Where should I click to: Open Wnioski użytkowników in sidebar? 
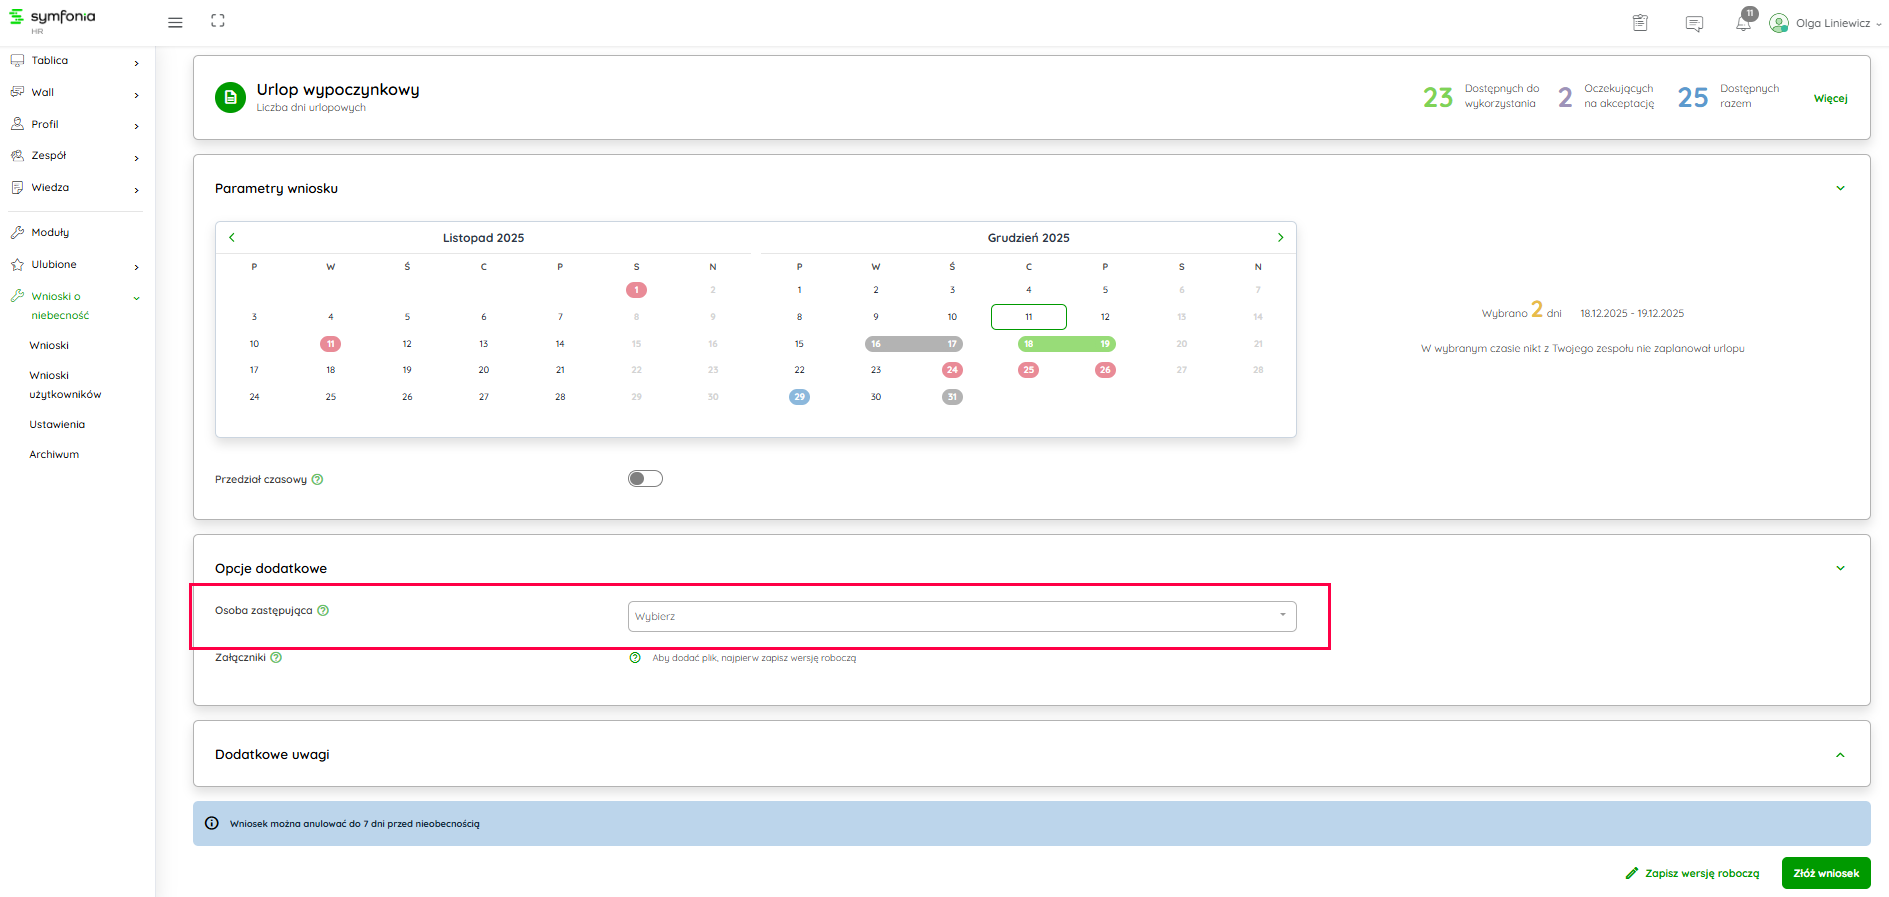coord(65,385)
